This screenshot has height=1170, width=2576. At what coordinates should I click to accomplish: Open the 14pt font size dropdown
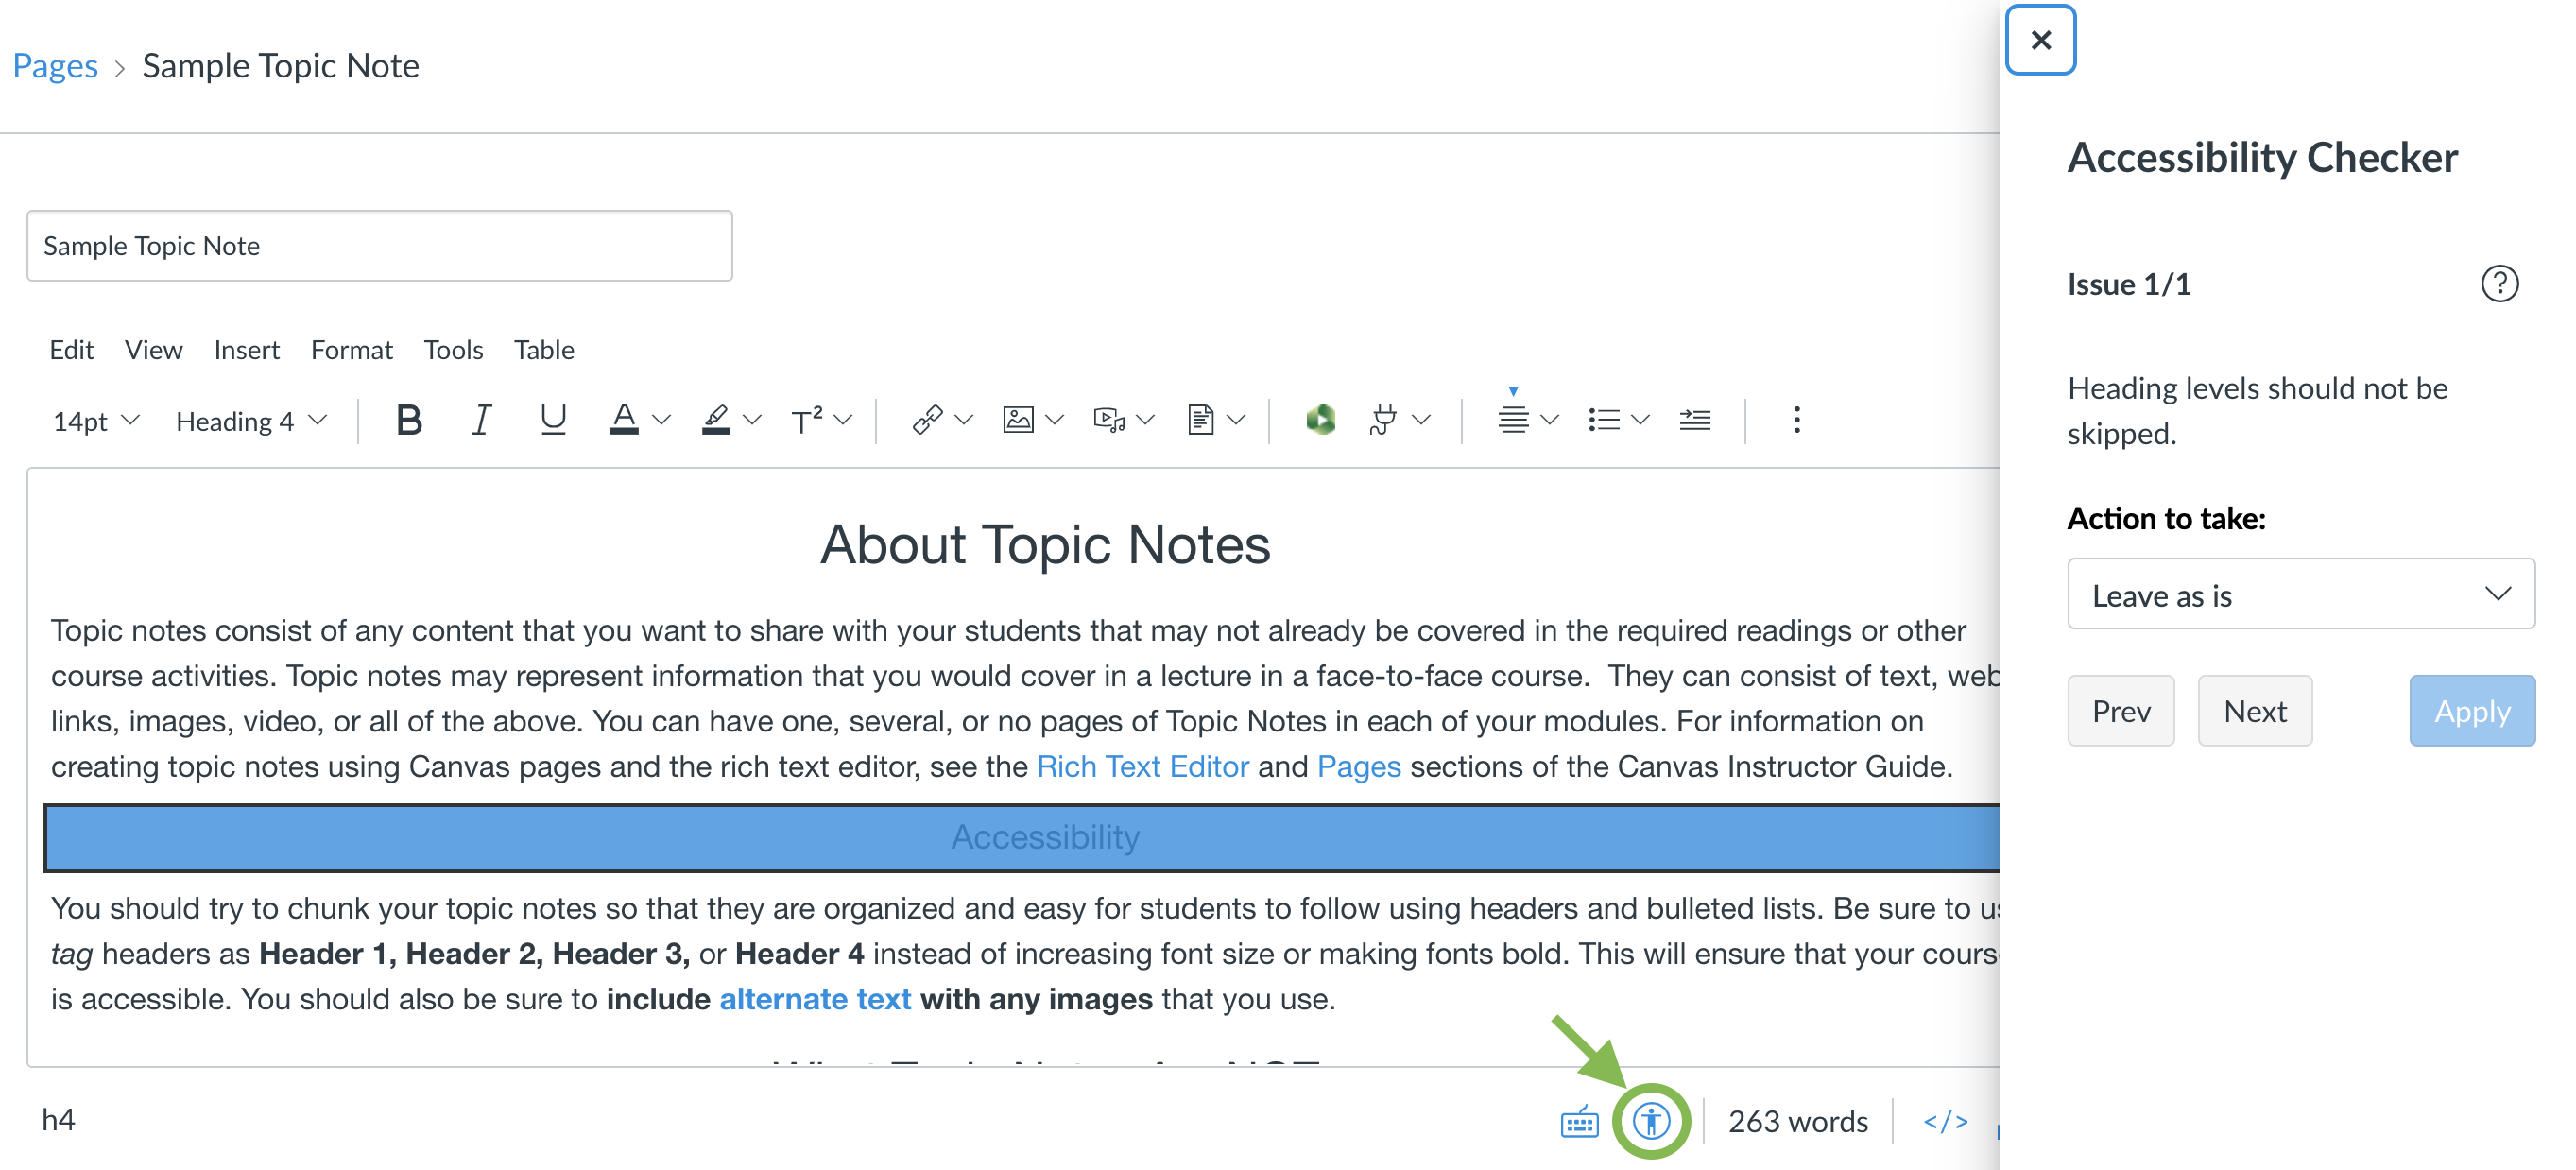tap(96, 421)
